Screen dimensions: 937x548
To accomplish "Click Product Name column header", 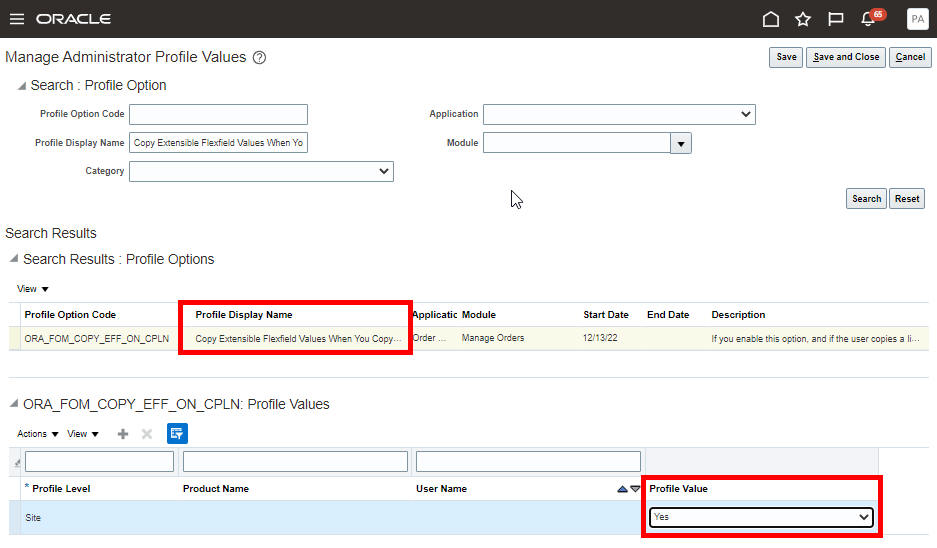I will pyautogui.click(x=216, y=489).
